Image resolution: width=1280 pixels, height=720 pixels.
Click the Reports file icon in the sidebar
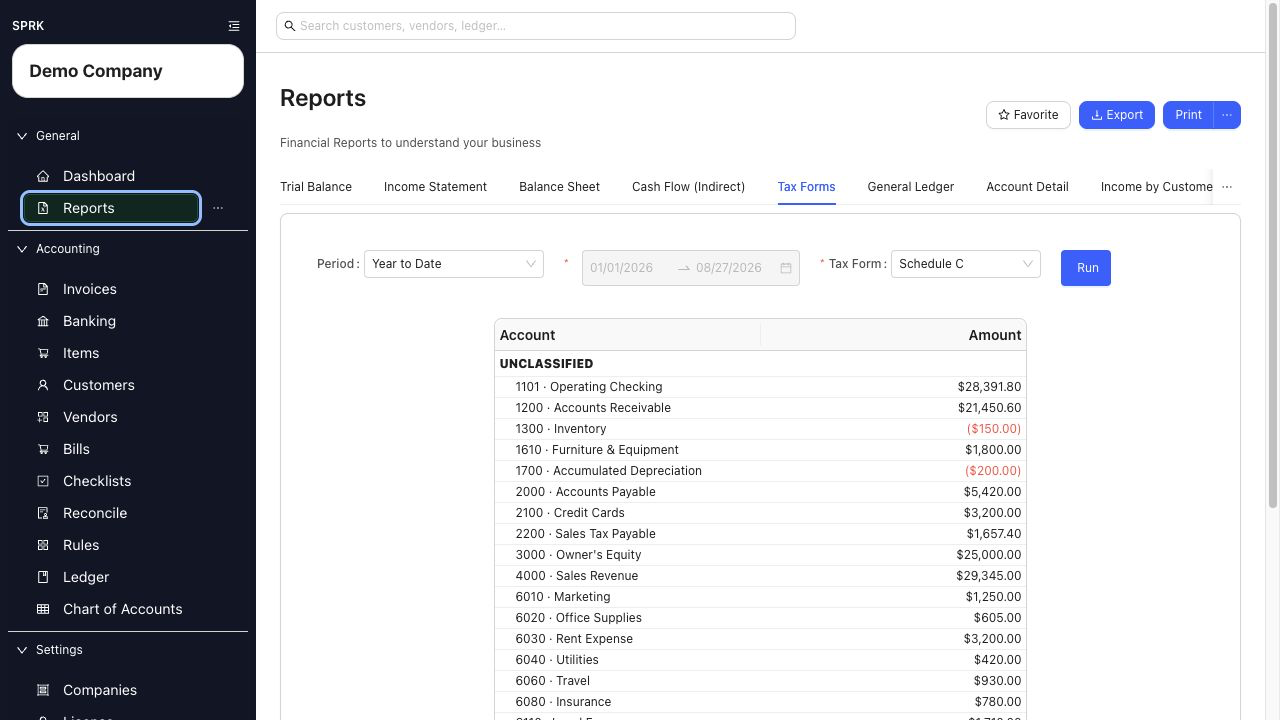[43, 208]
